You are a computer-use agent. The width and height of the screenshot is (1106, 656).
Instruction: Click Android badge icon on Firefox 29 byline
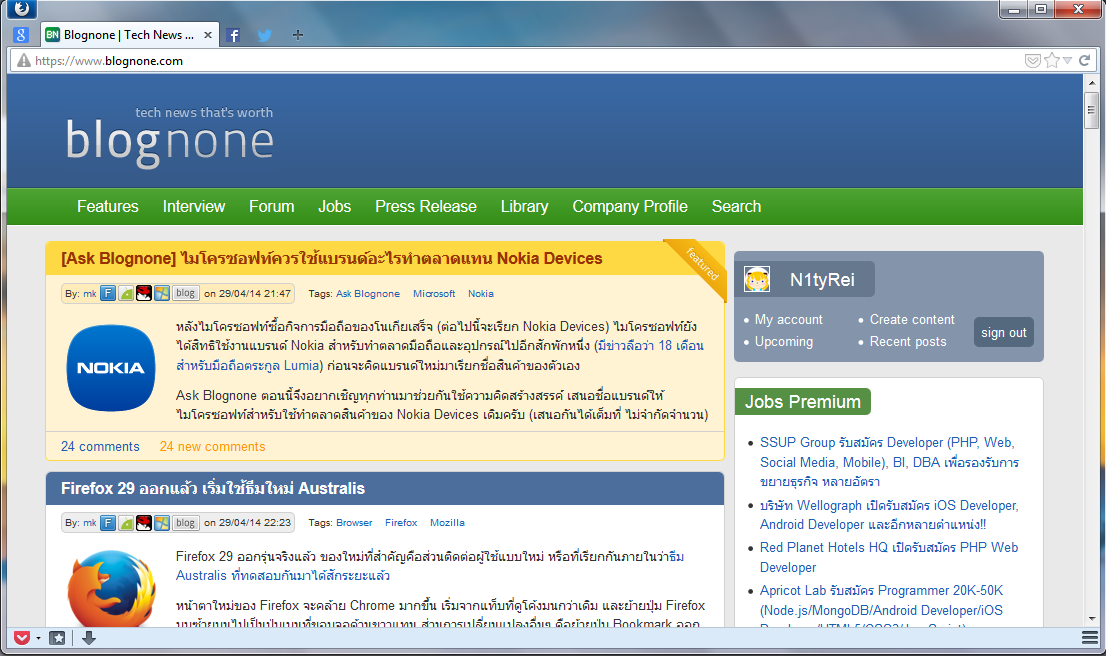point(126,523)
